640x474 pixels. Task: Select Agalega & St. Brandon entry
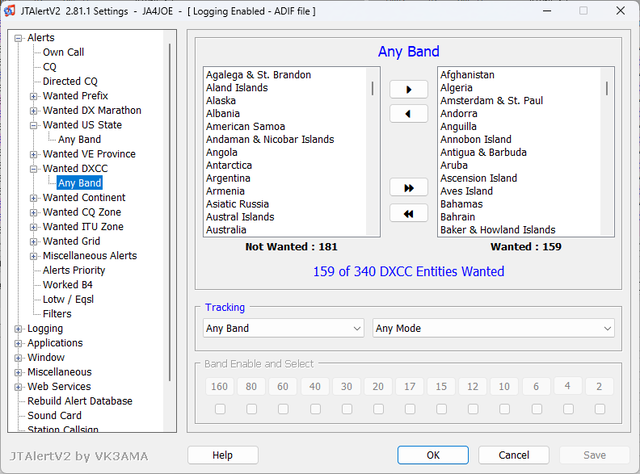tap(258, 75)
